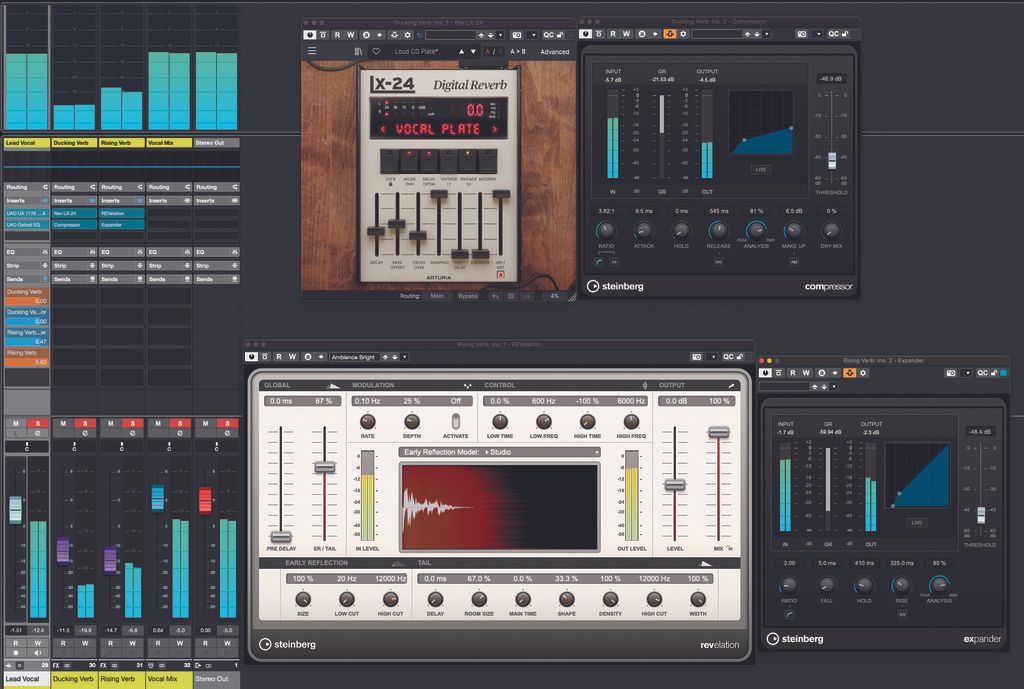Click the A>B compare button on LX-24
Image resolution: width=1024 pixels, height=689 pixels.
516,52
